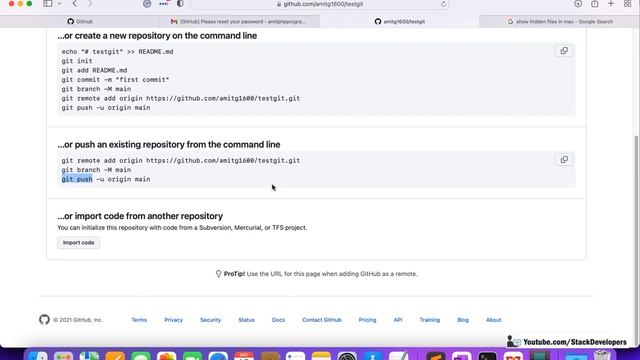The image size is (640, 360).
Task: Open the Share menu icon
Action: pyautogui.click(x=595, y=4)
